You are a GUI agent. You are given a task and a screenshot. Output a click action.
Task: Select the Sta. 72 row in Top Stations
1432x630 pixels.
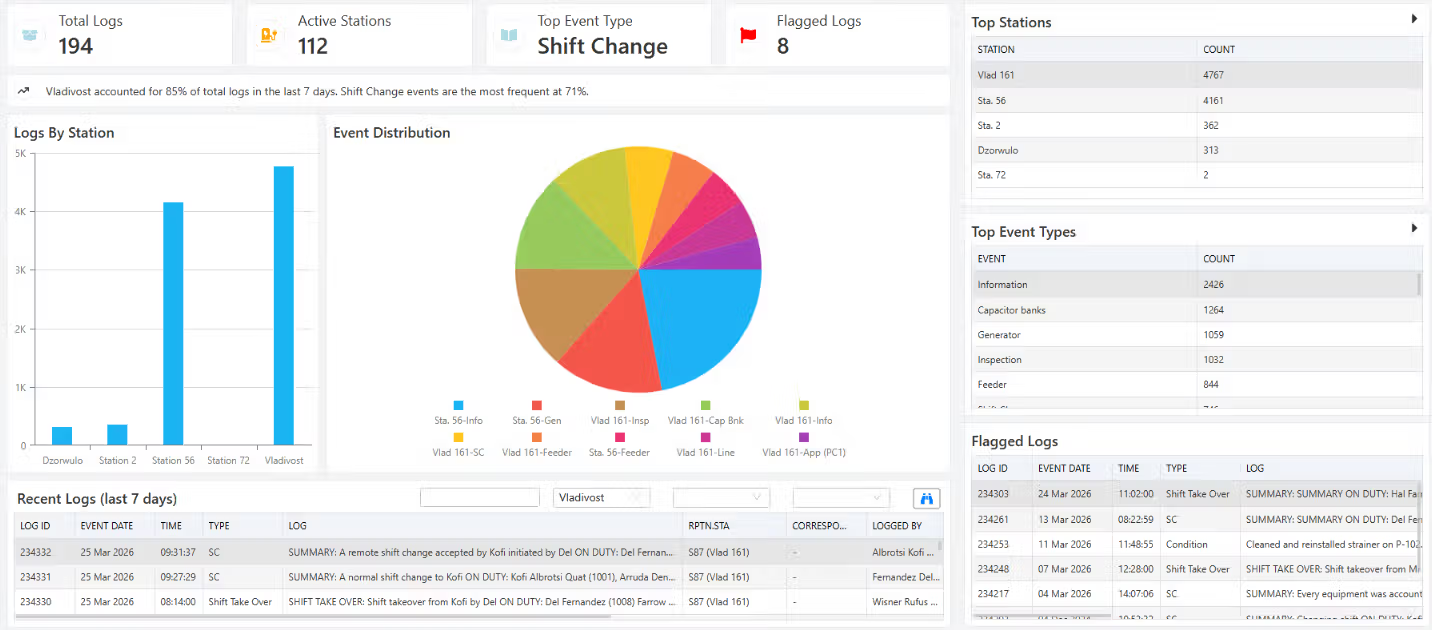[x=1196, y=175]
